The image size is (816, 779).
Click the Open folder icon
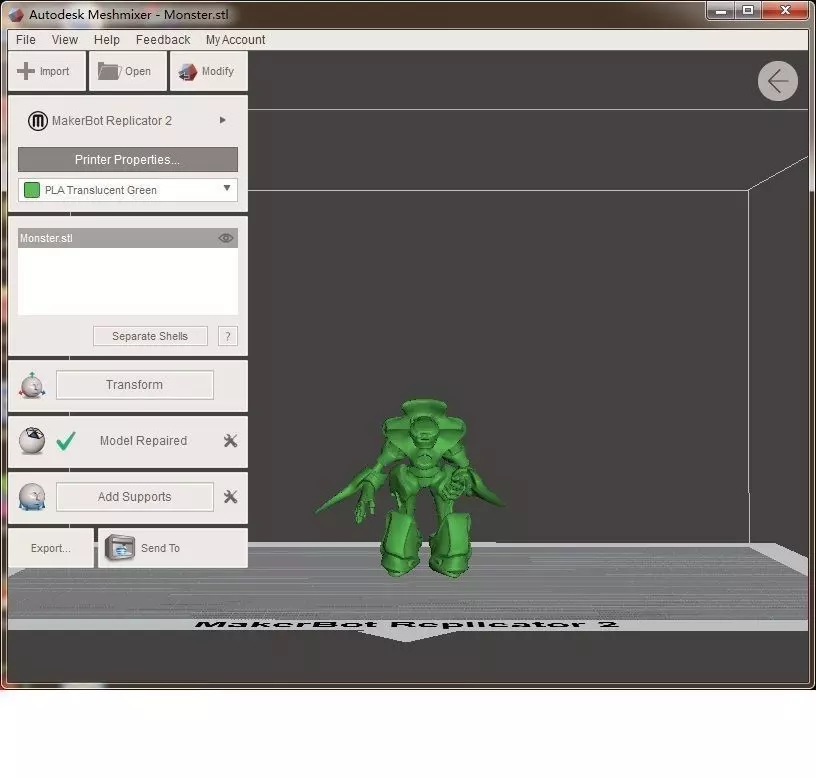pyautogui.click(x=109, y=71)
